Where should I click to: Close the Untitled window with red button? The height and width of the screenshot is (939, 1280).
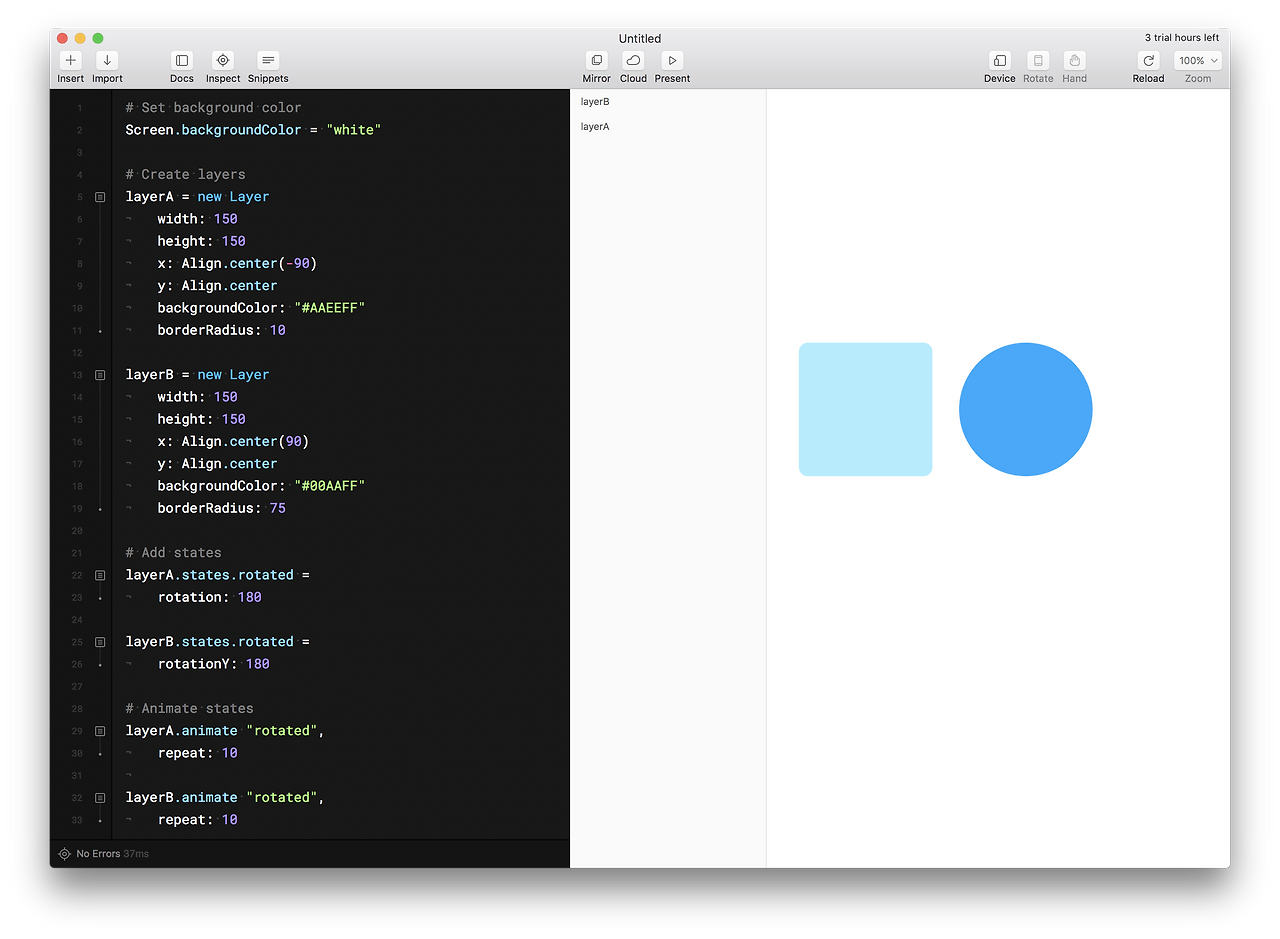pos(62,38)
